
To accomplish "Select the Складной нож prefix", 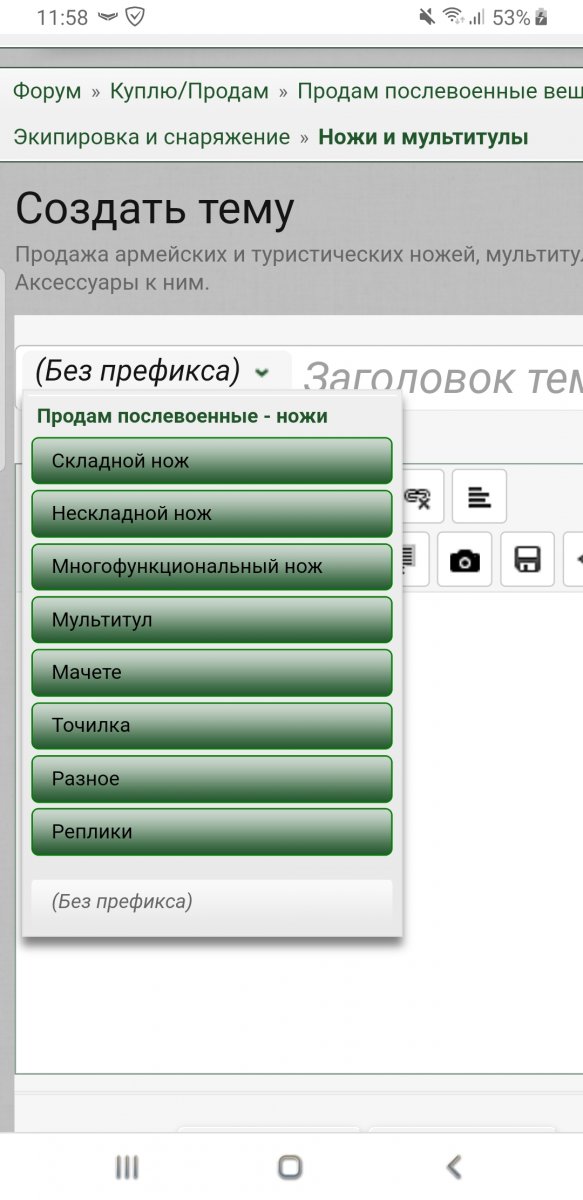I will [212, 461].
